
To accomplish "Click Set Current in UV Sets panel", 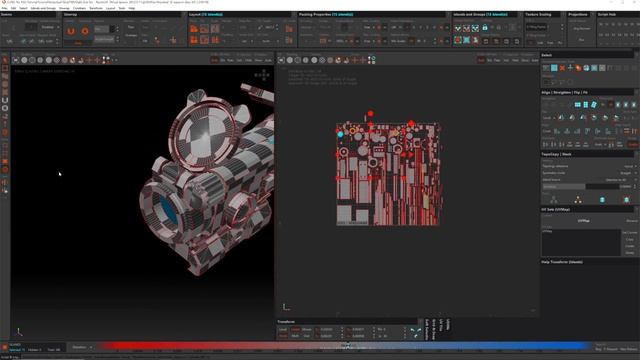I will [x=629, y=232].
